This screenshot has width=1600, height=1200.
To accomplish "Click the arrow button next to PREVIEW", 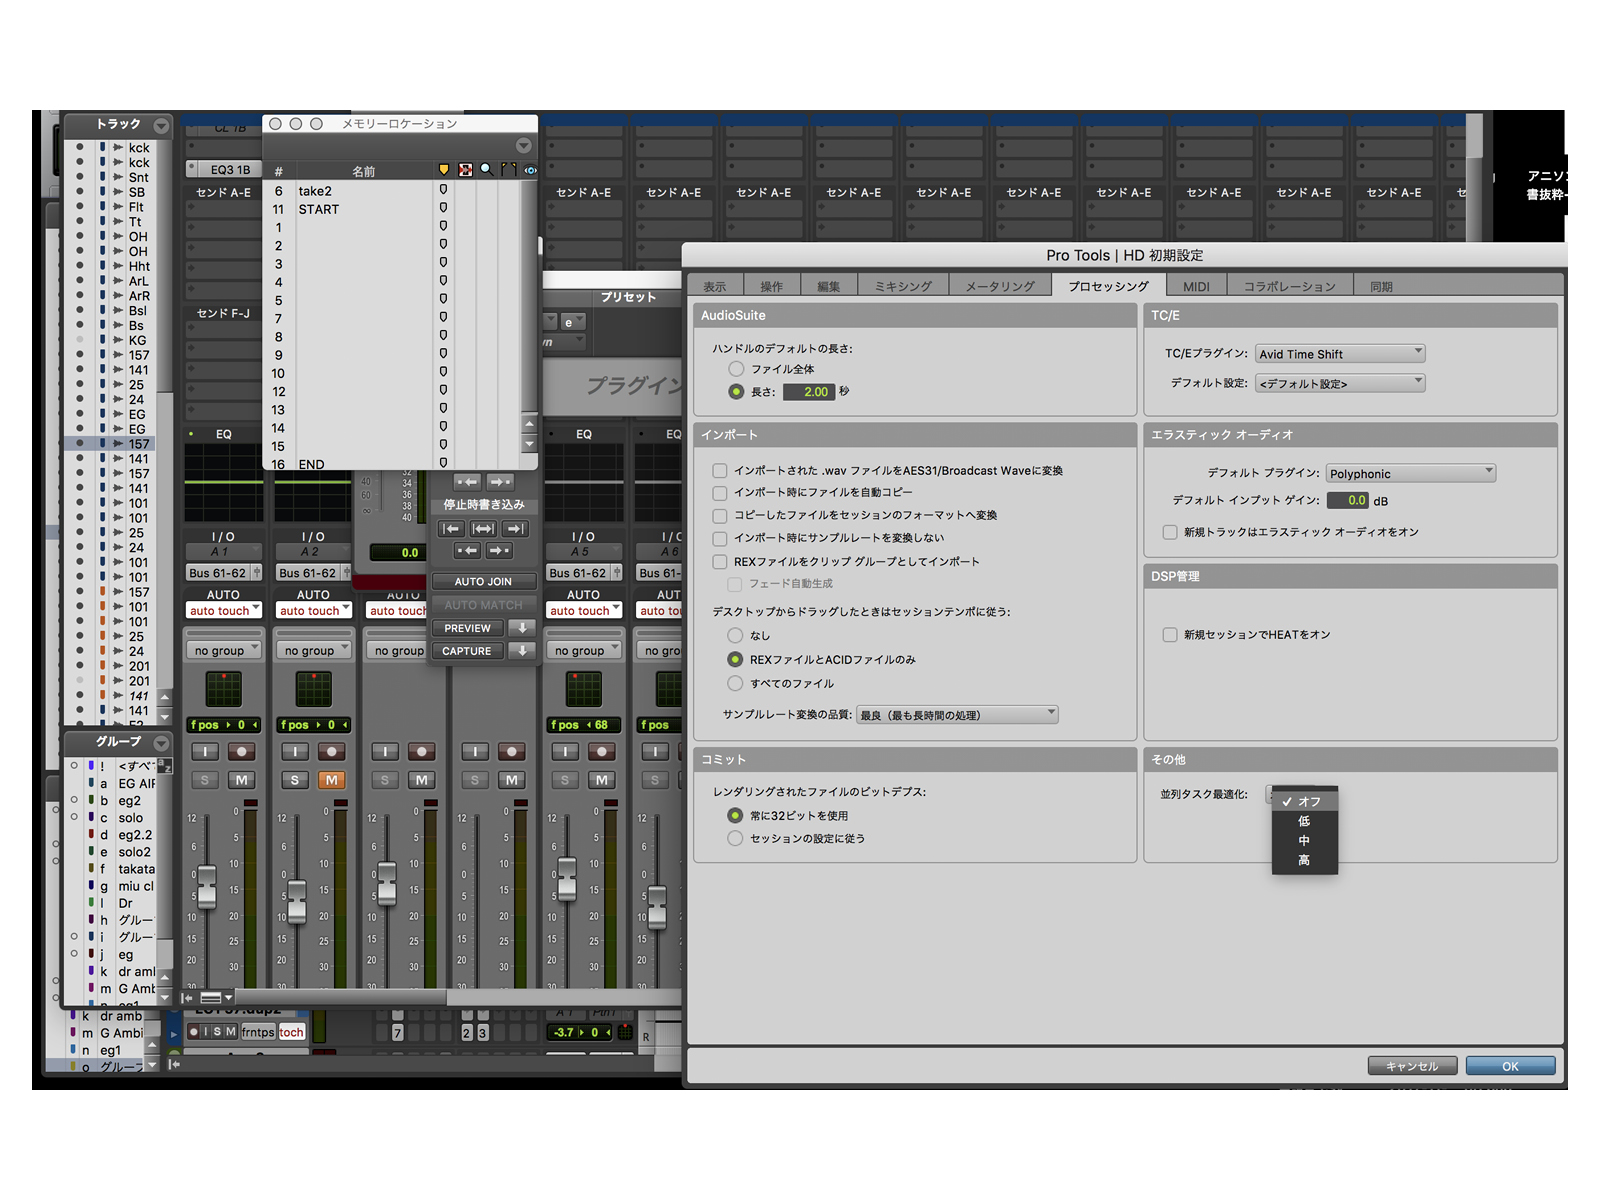I will [x=521, y=628].
